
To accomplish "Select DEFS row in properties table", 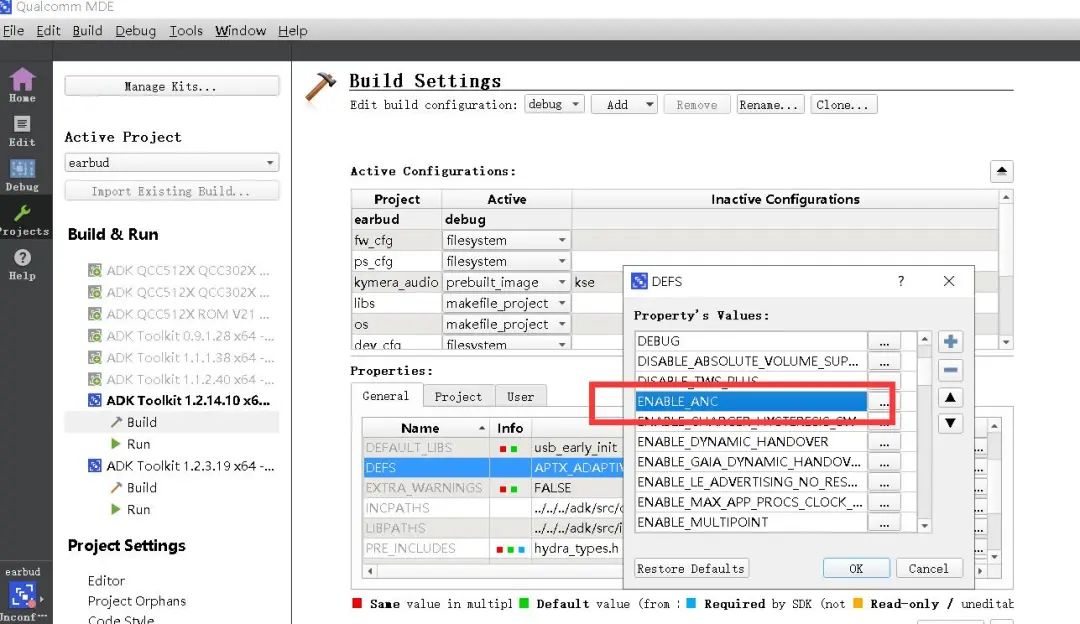I will [x=492, y=468].
